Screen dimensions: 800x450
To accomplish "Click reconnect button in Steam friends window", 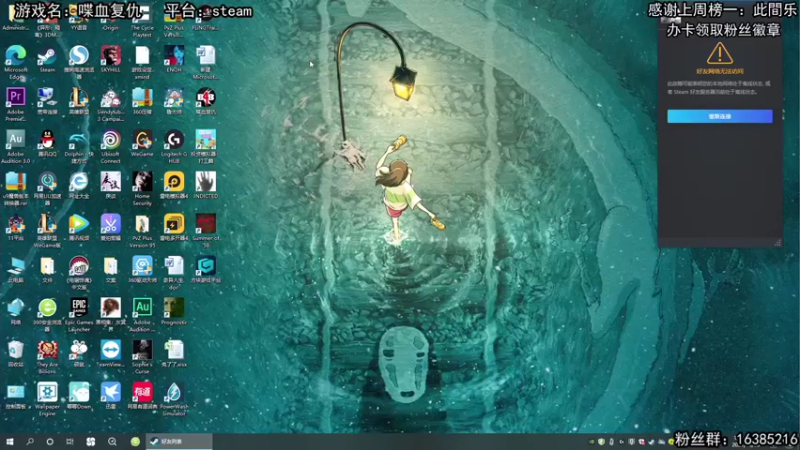I will 719,116.
